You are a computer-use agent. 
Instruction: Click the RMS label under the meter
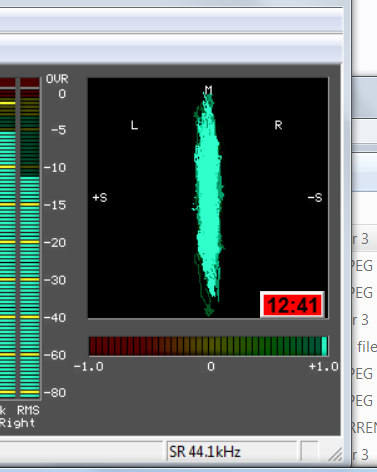[28, 410]
